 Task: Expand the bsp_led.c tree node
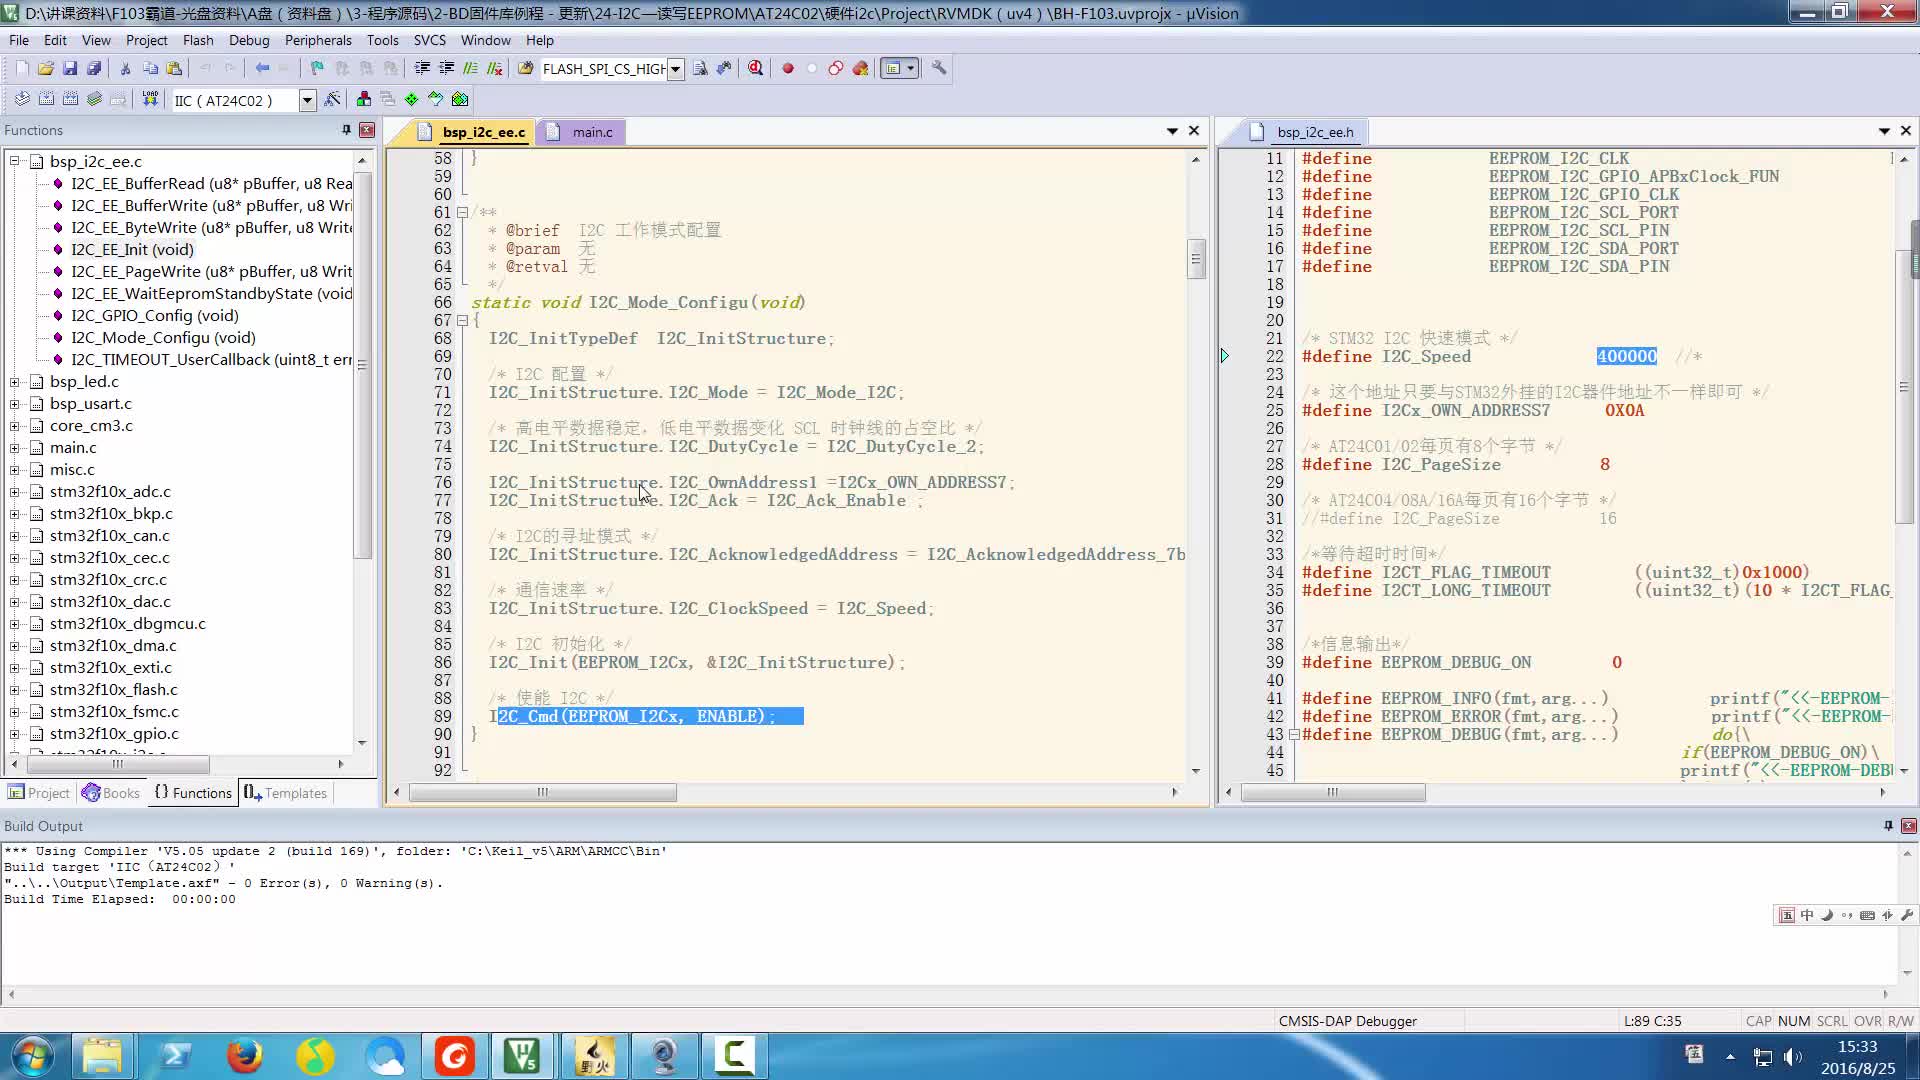[15, 381]
